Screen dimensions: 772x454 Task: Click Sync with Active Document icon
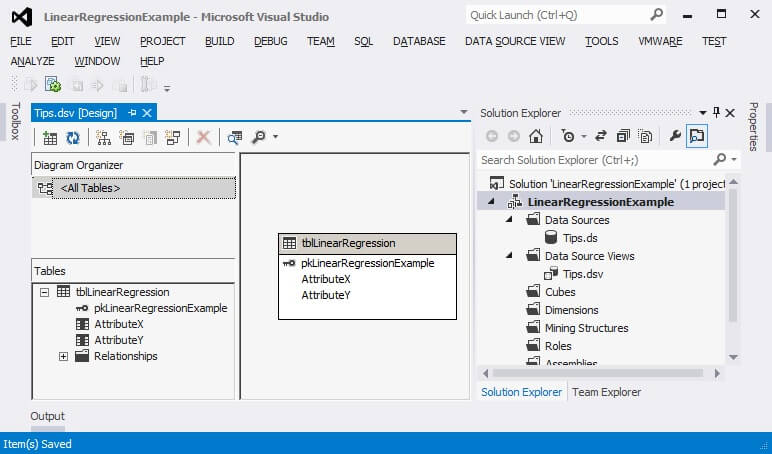pyautogui.click(x=600, y=136)
